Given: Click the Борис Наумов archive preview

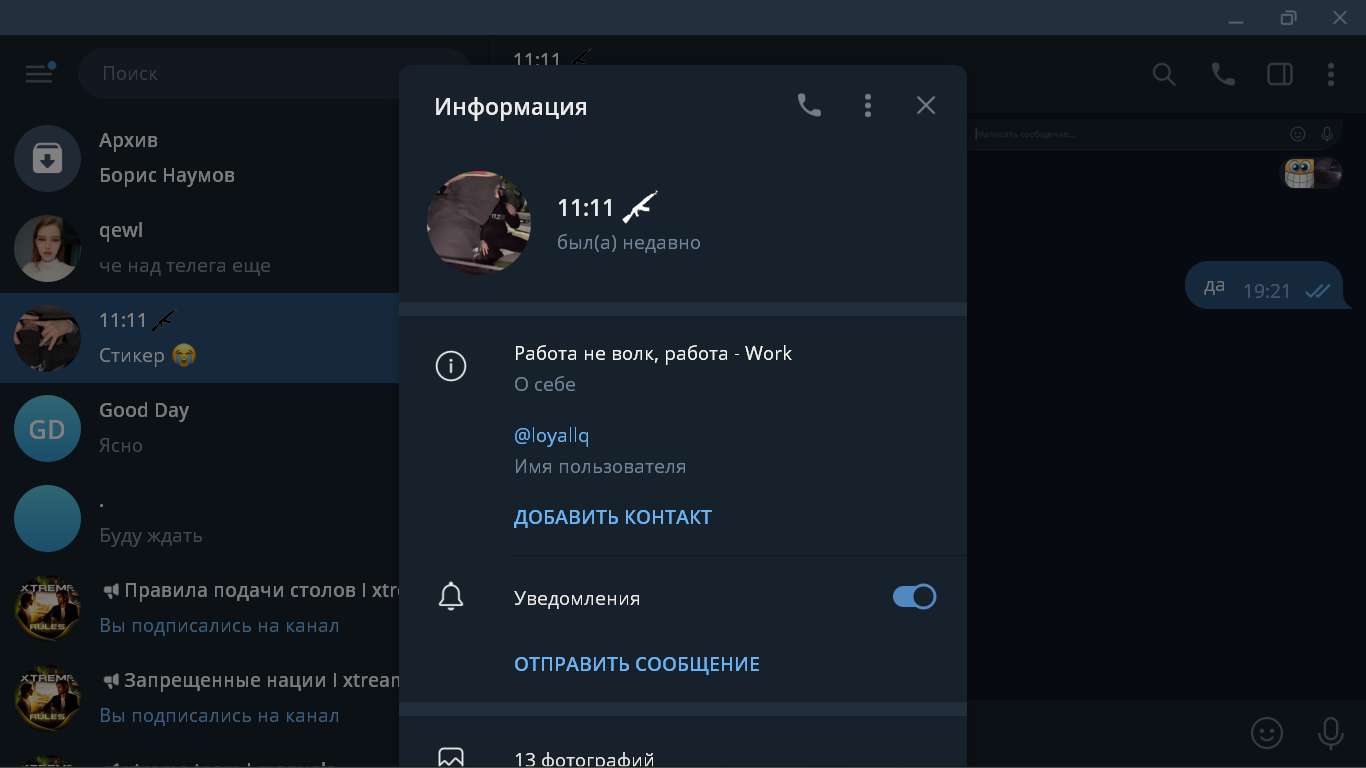Looking at the screenshot, I should [x=167, y=175].
